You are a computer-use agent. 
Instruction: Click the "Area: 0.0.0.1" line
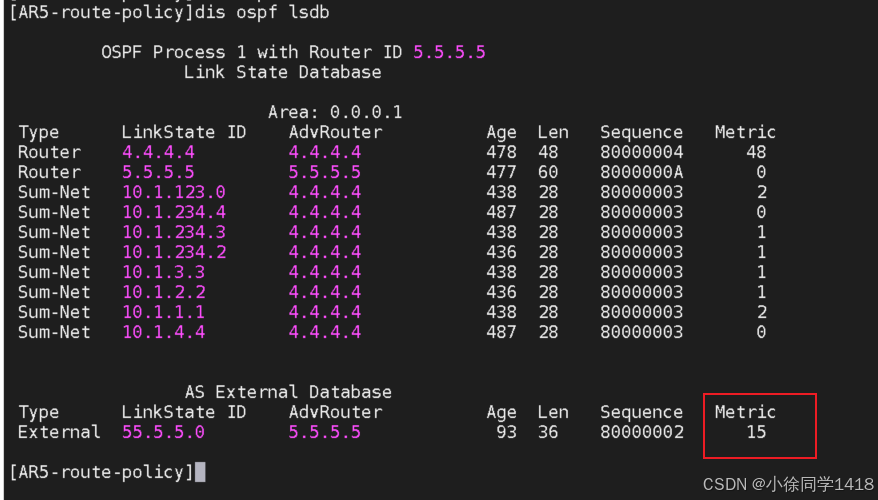[335, 112]
